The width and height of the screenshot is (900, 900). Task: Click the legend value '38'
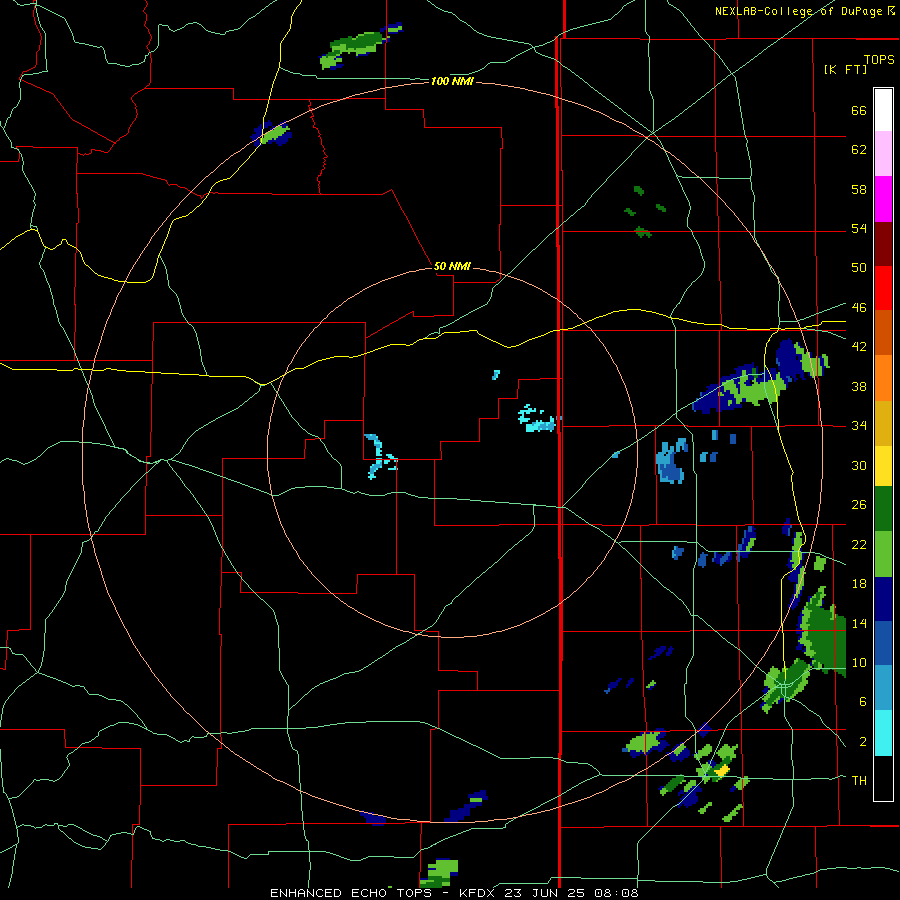click(859, 386)
